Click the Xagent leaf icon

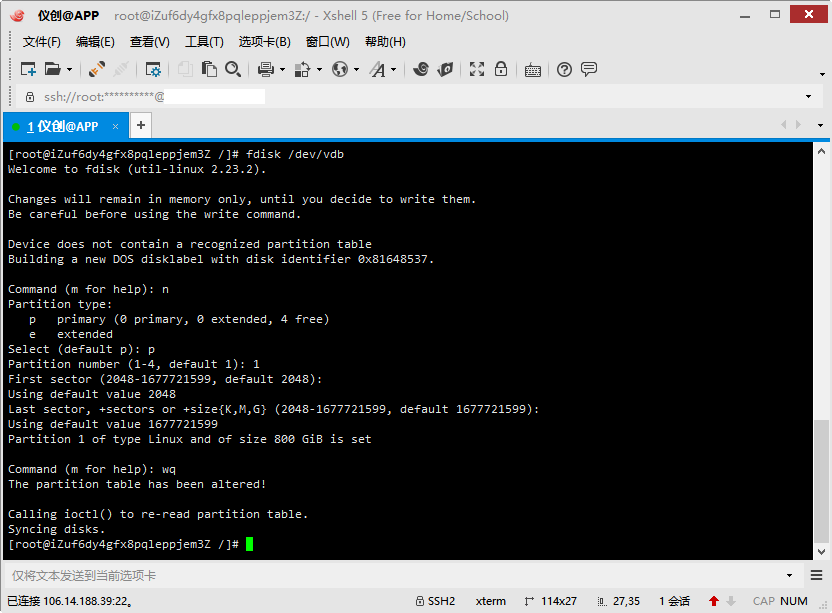(446, 69)
